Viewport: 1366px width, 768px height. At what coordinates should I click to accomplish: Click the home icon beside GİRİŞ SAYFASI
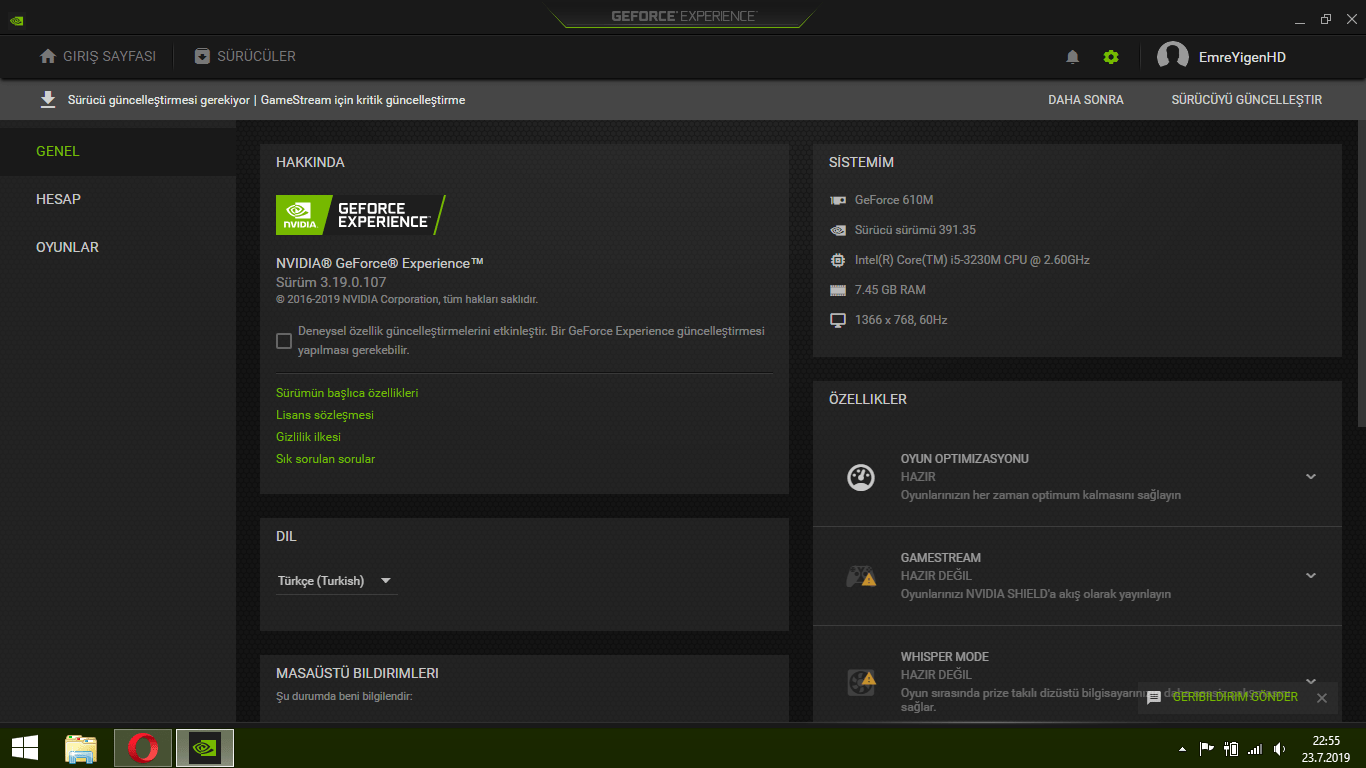[48, 56]
